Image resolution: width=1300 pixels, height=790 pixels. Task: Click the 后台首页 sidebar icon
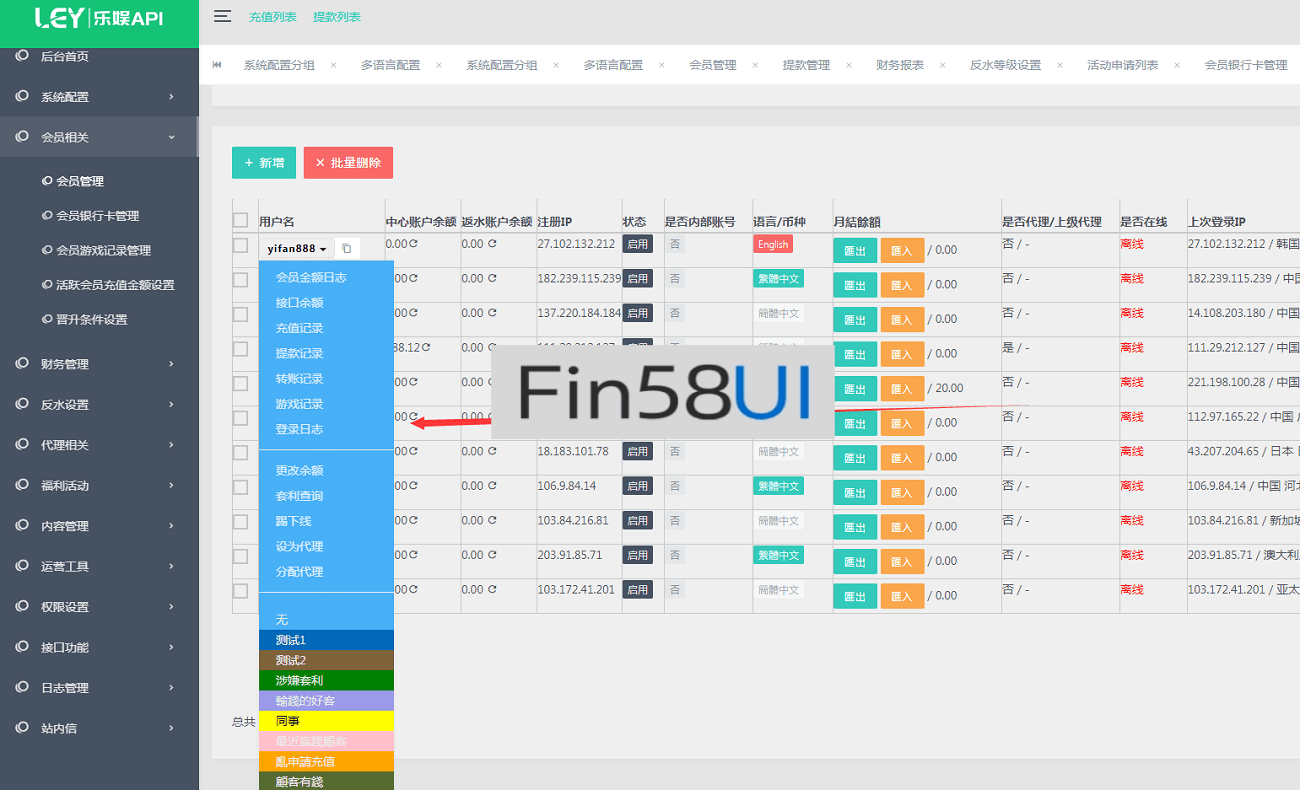click(x=22, y=56)
